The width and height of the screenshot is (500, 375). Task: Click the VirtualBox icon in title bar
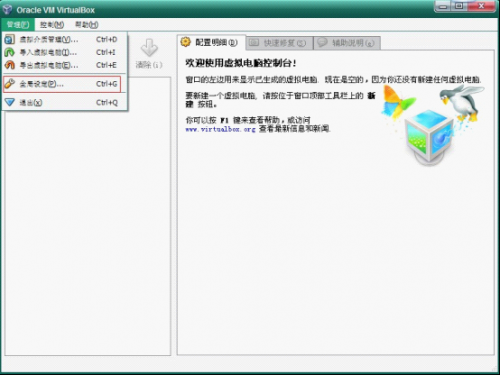coord(7,9)
